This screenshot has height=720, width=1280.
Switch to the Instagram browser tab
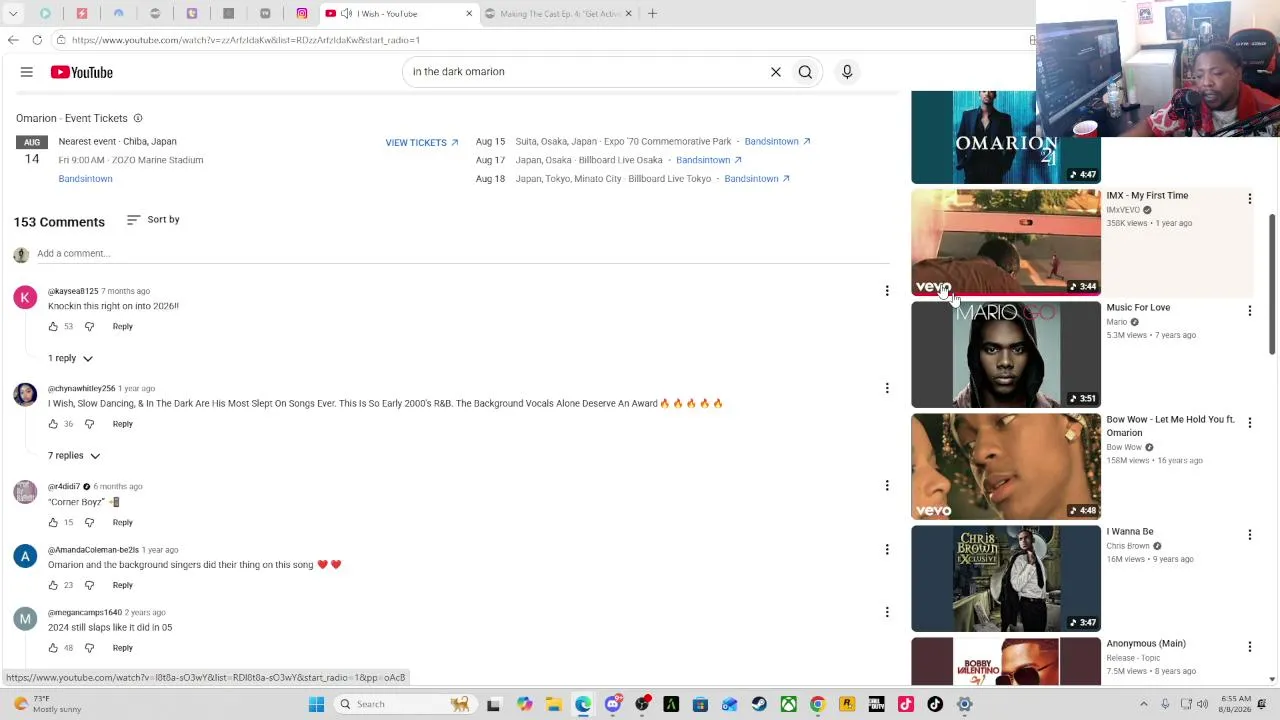[302, 14]
